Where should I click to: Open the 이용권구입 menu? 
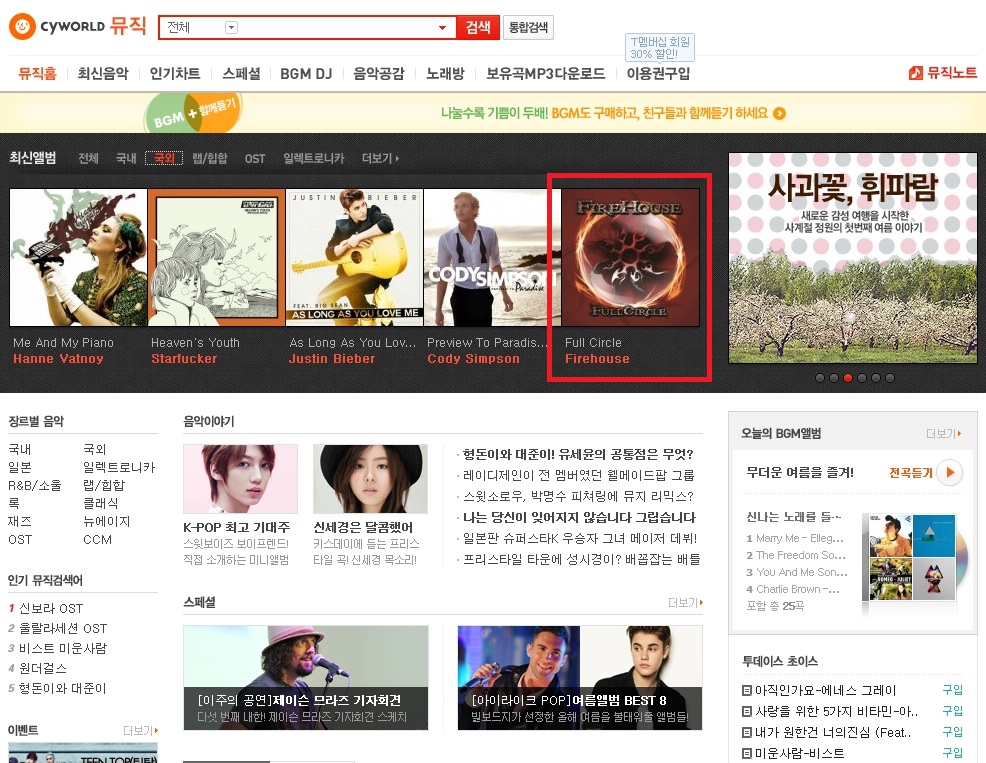pyautogui.click(x=658, y=74)
